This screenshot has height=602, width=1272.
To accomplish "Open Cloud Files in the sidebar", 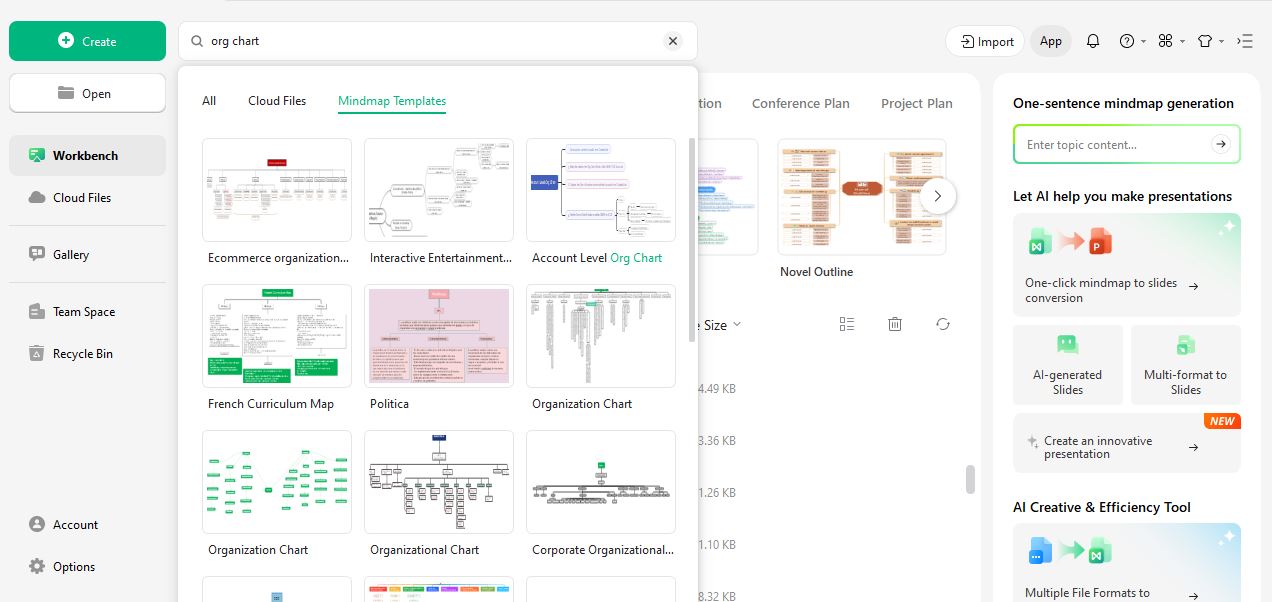I will pyautogui.click(x=87, y=197).
